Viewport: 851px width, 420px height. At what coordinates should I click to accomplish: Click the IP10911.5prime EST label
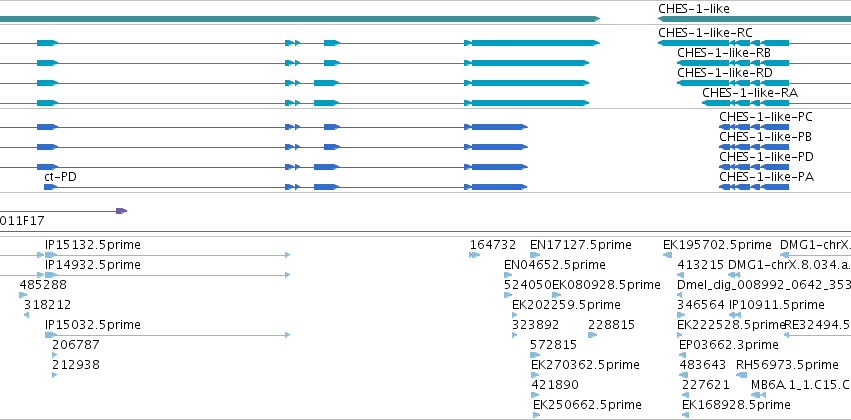point(777,305)
